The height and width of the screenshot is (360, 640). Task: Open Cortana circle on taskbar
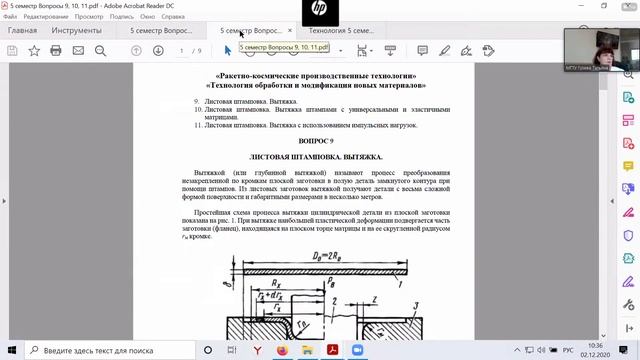208,350
